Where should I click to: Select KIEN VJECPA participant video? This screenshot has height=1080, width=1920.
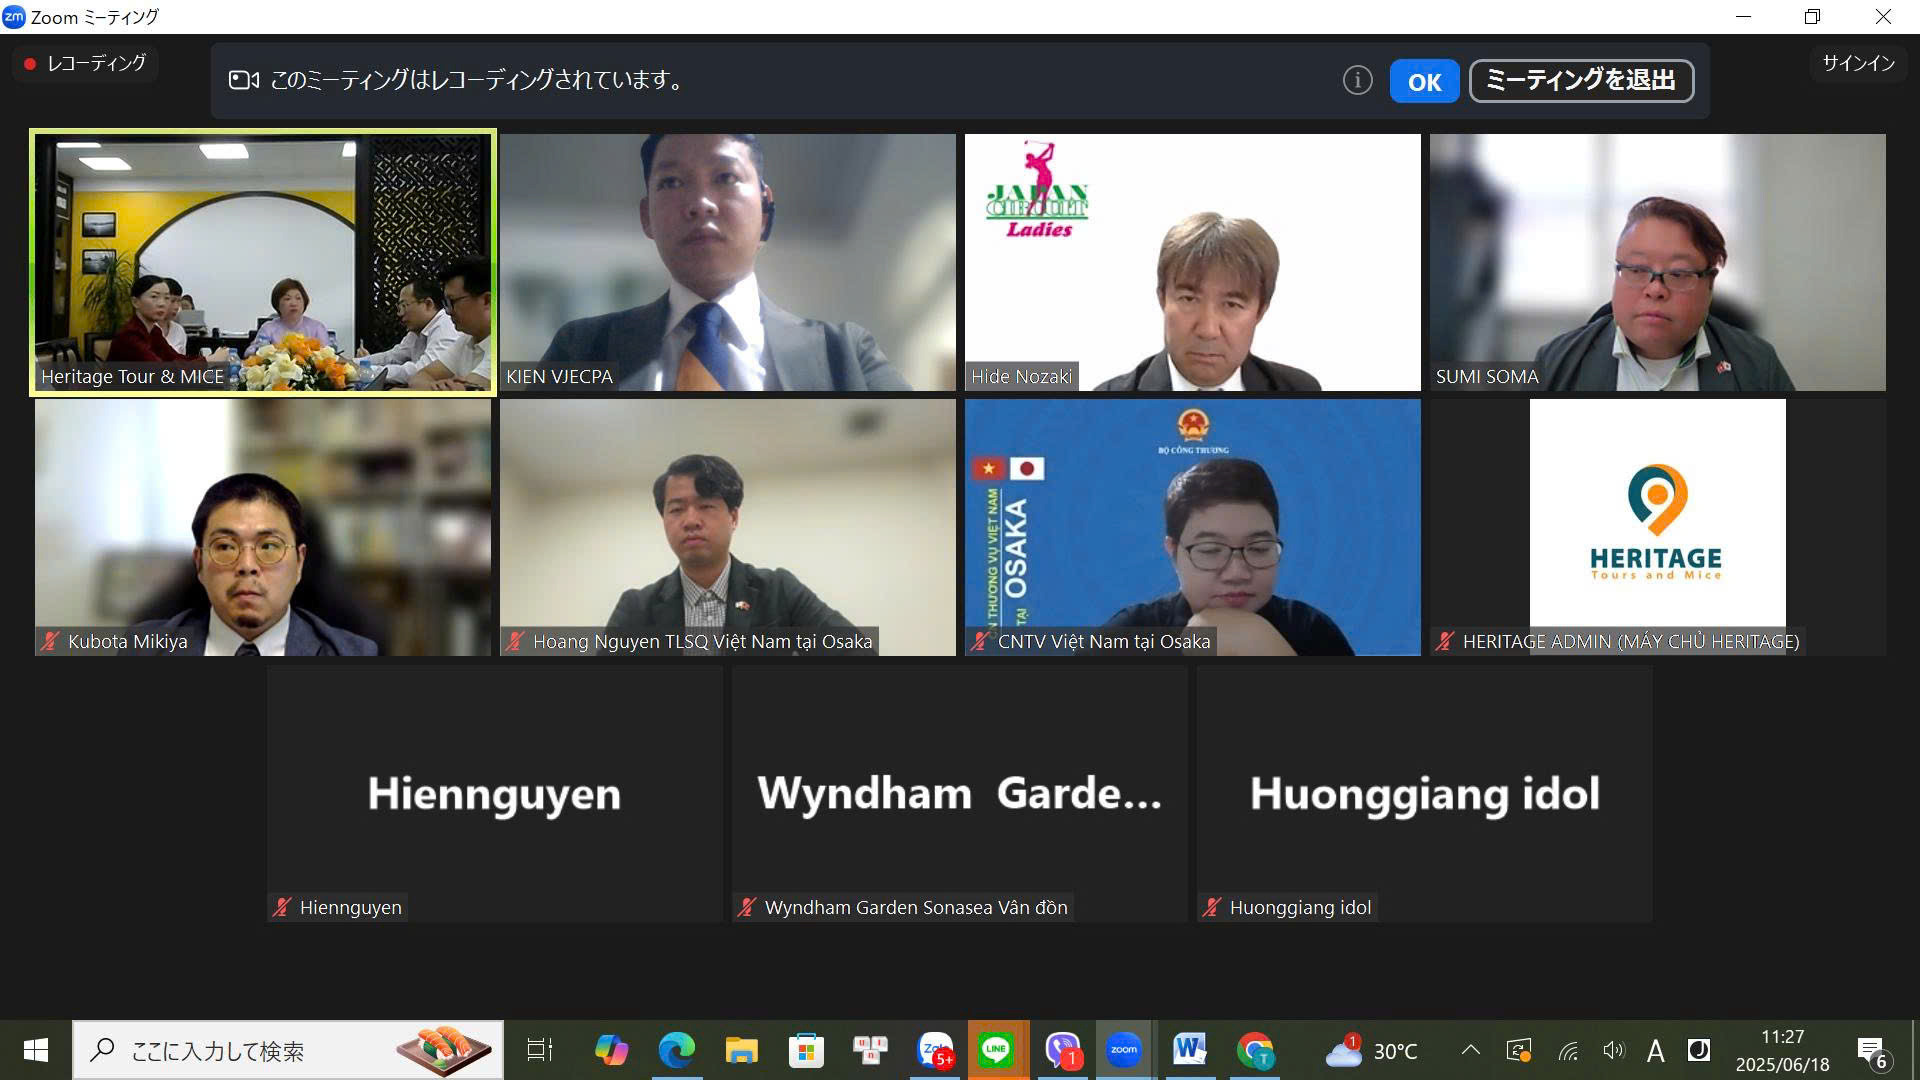tap(727, 262)
